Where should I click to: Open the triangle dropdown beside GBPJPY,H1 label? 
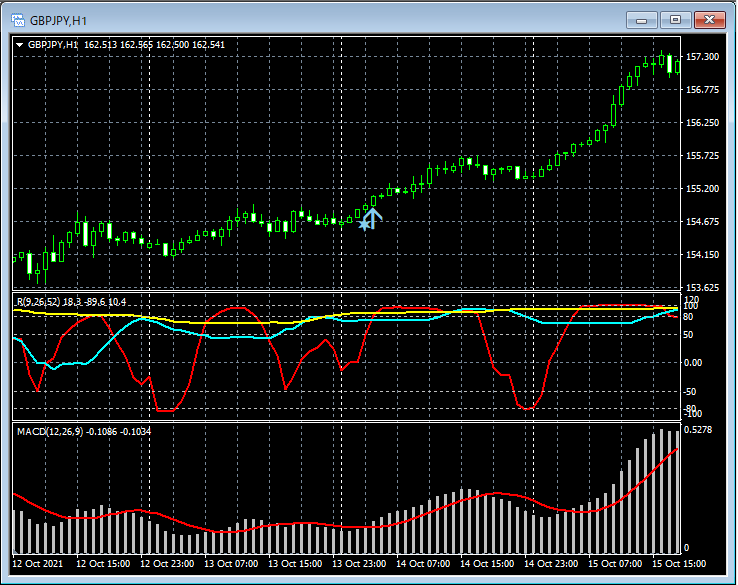tap(20, 45)
